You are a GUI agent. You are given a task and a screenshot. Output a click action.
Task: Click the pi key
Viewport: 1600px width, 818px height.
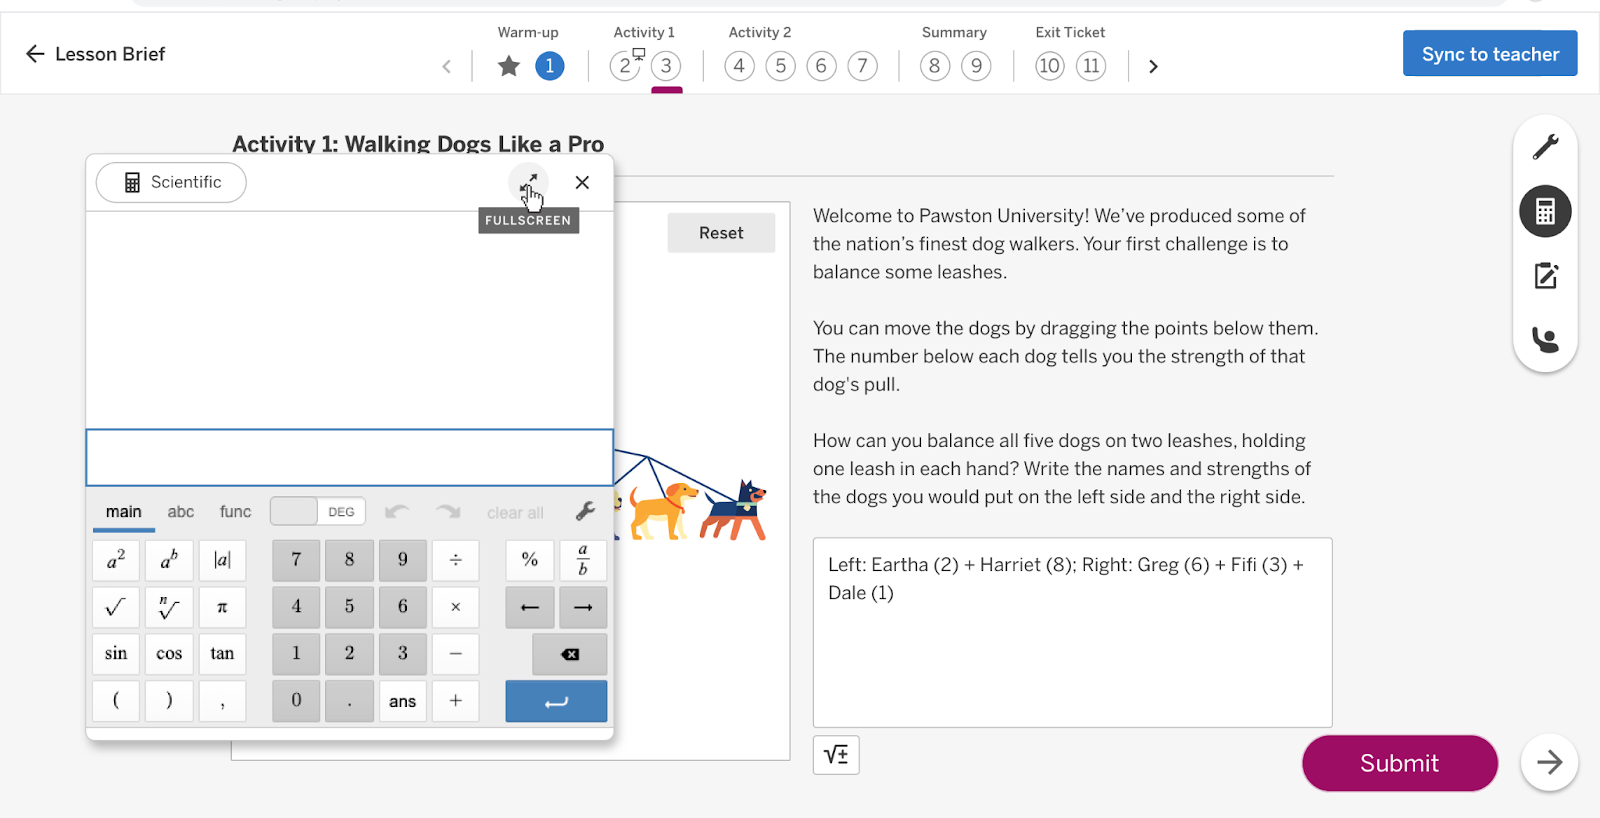tap(222, 607)
